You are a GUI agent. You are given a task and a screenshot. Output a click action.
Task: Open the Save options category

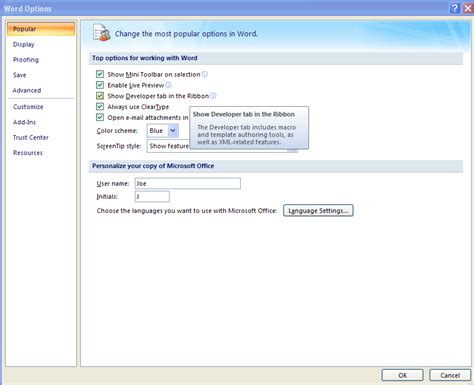(x=19, y=75)
